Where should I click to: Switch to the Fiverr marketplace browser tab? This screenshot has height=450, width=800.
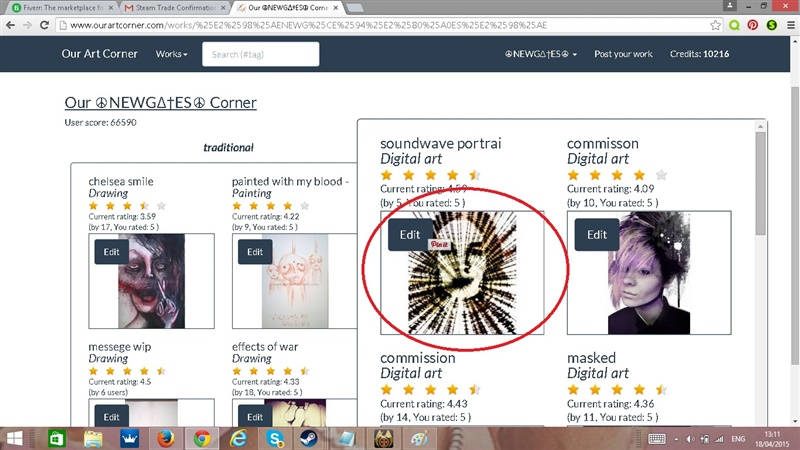(x=61, y=8)
